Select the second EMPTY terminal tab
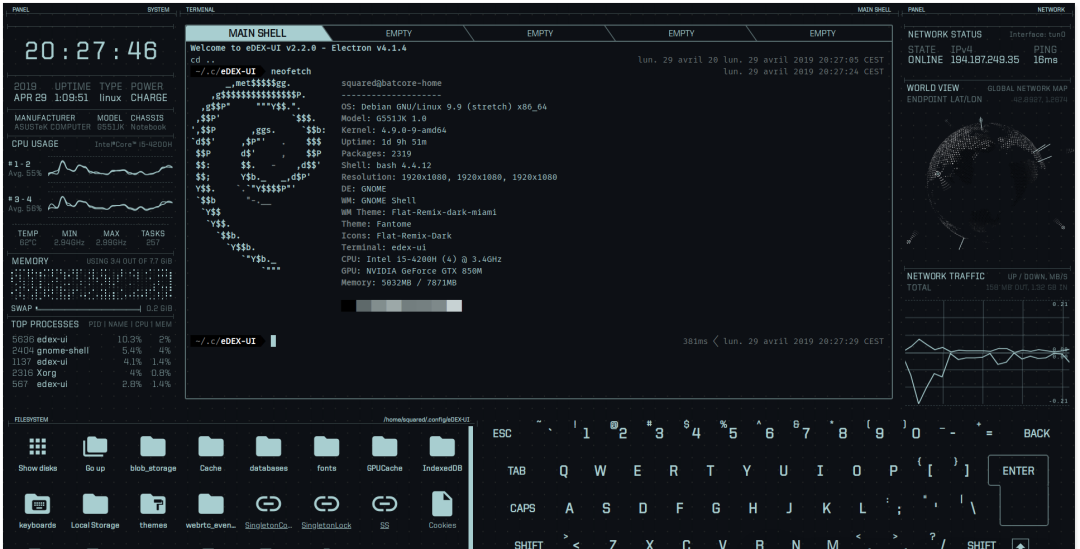1080x549 pixels. tap(540, 33)
